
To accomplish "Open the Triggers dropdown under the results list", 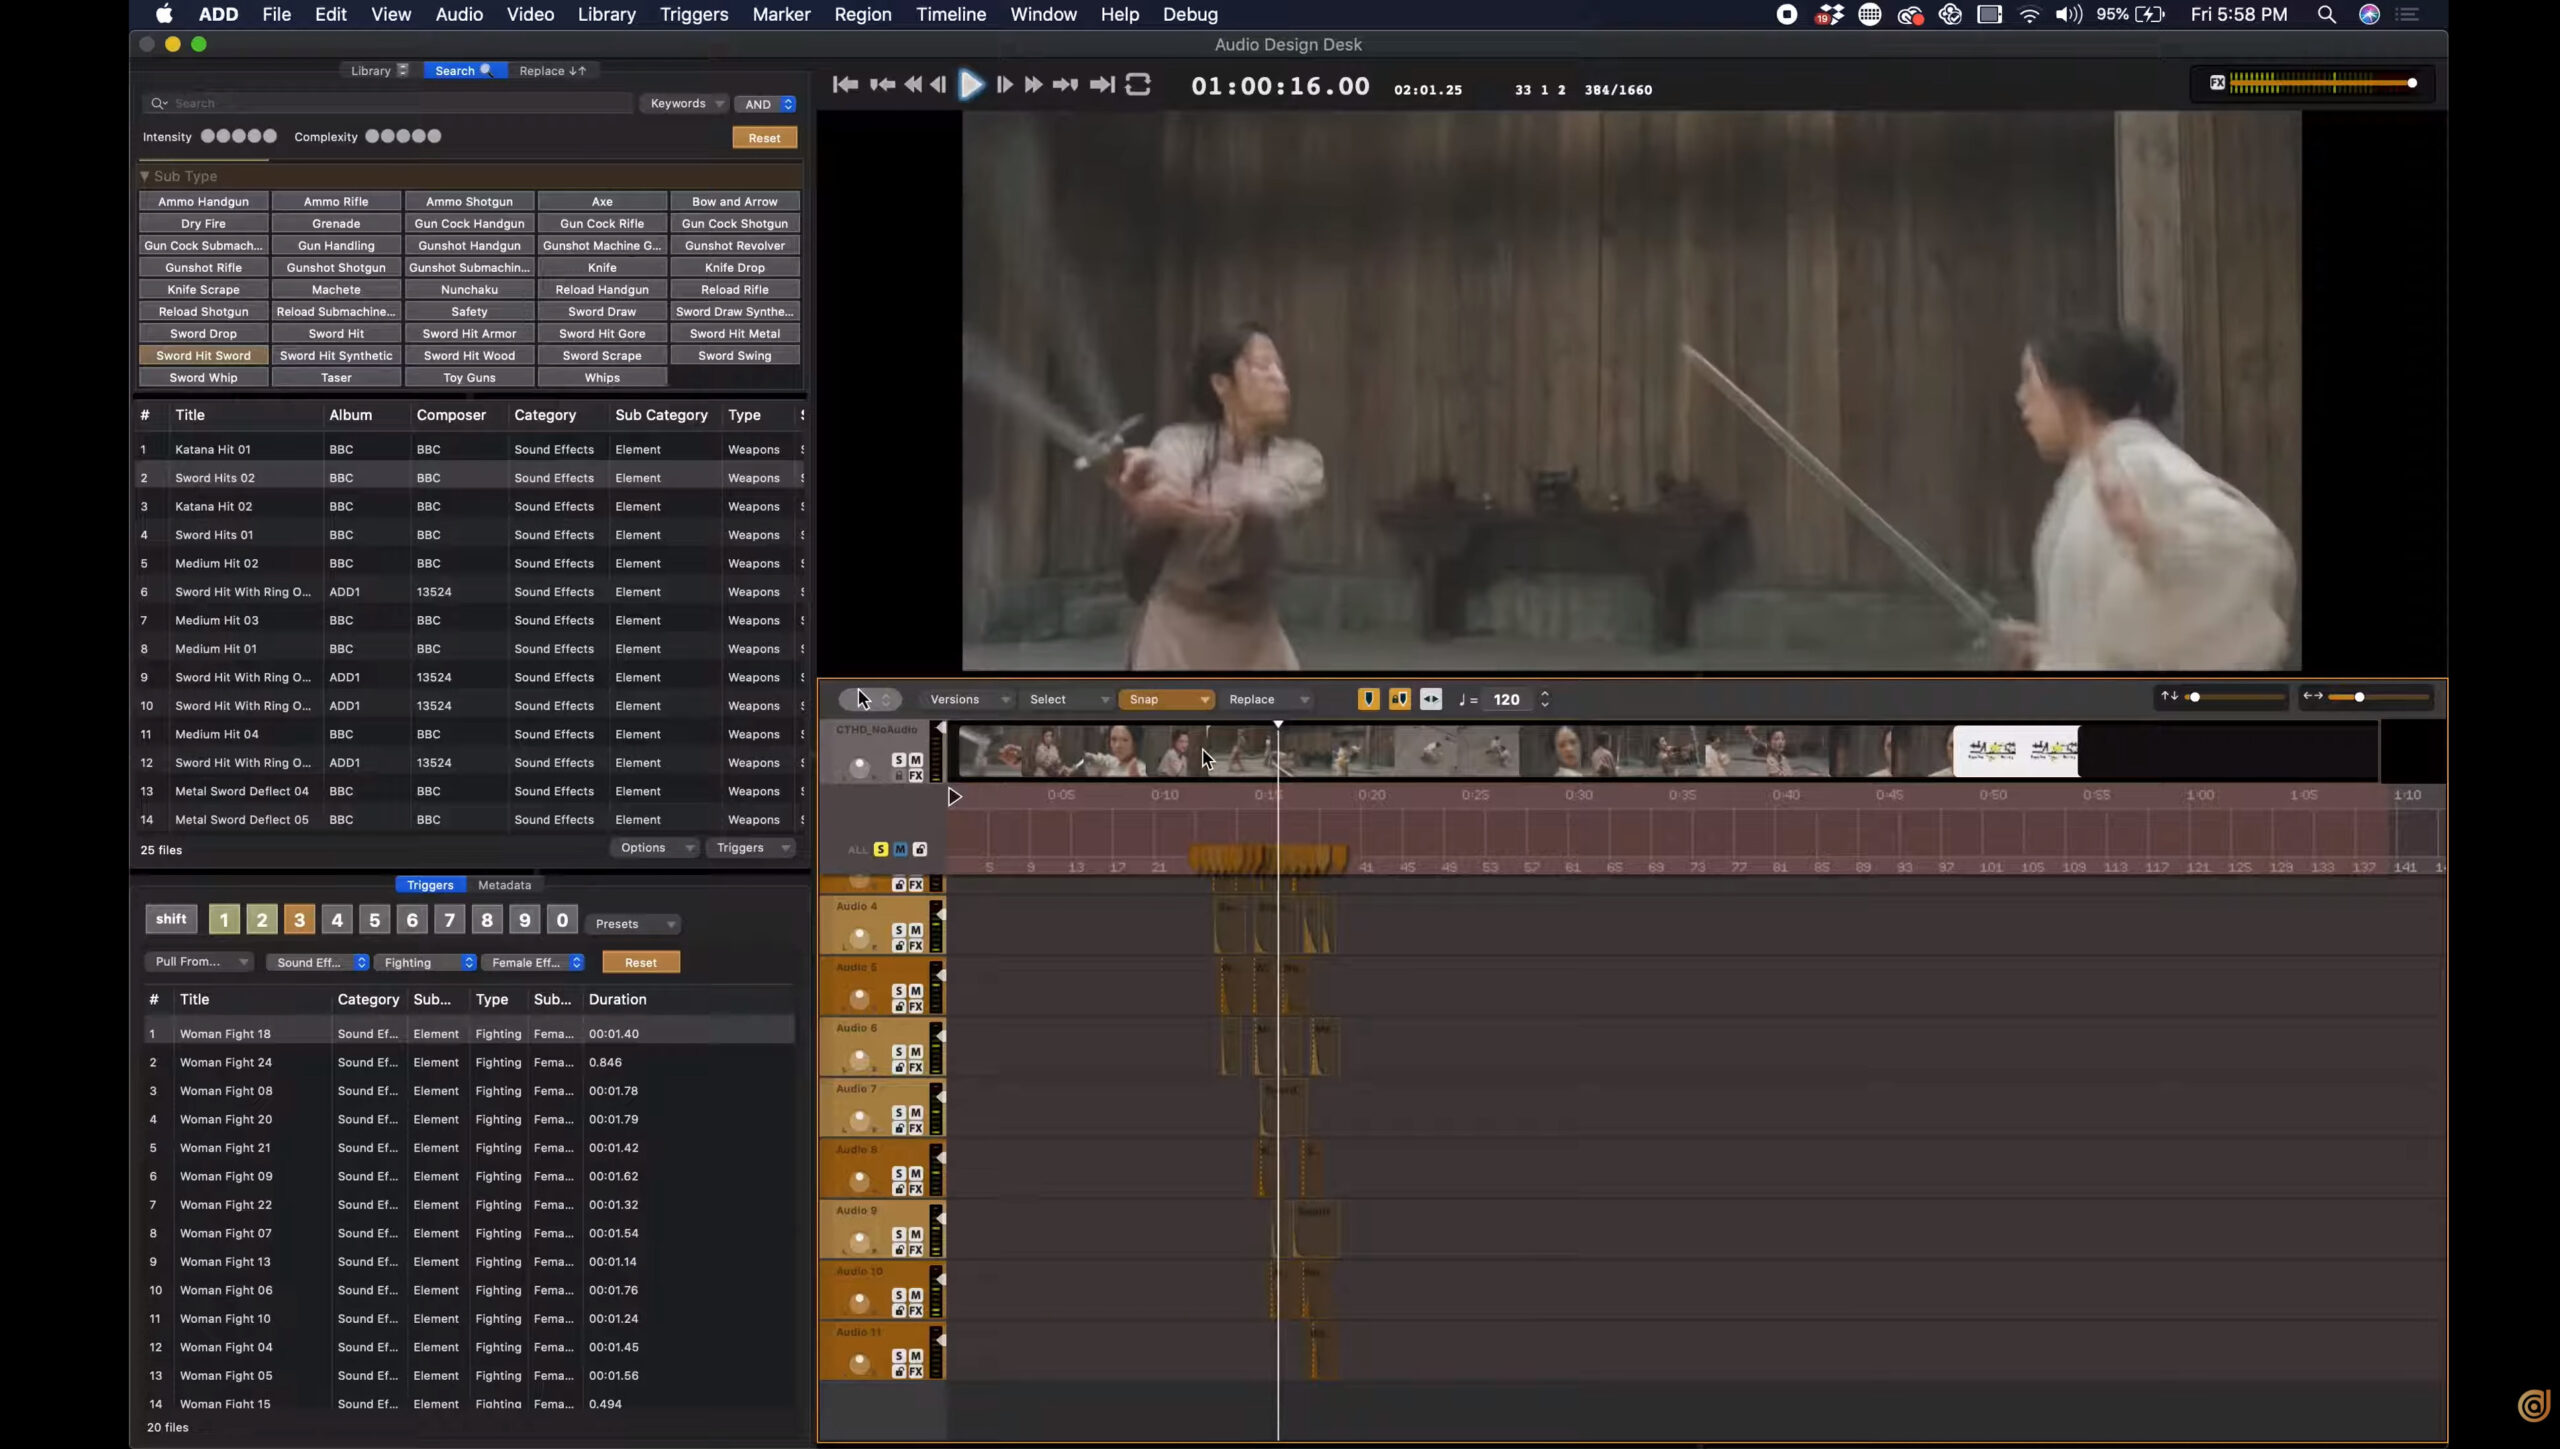I will pyautogui.click(x=752, y=848).
